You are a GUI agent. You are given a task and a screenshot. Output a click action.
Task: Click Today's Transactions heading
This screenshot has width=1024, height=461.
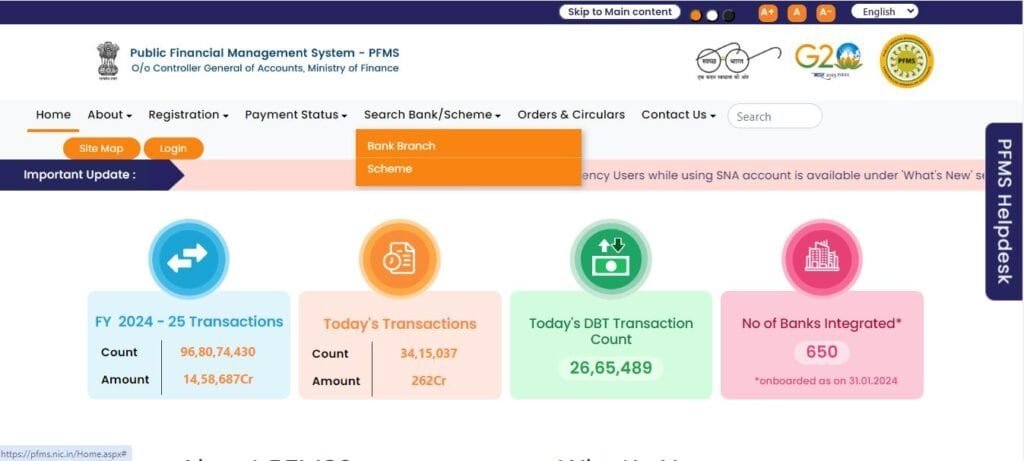click(x=400, y=324)
